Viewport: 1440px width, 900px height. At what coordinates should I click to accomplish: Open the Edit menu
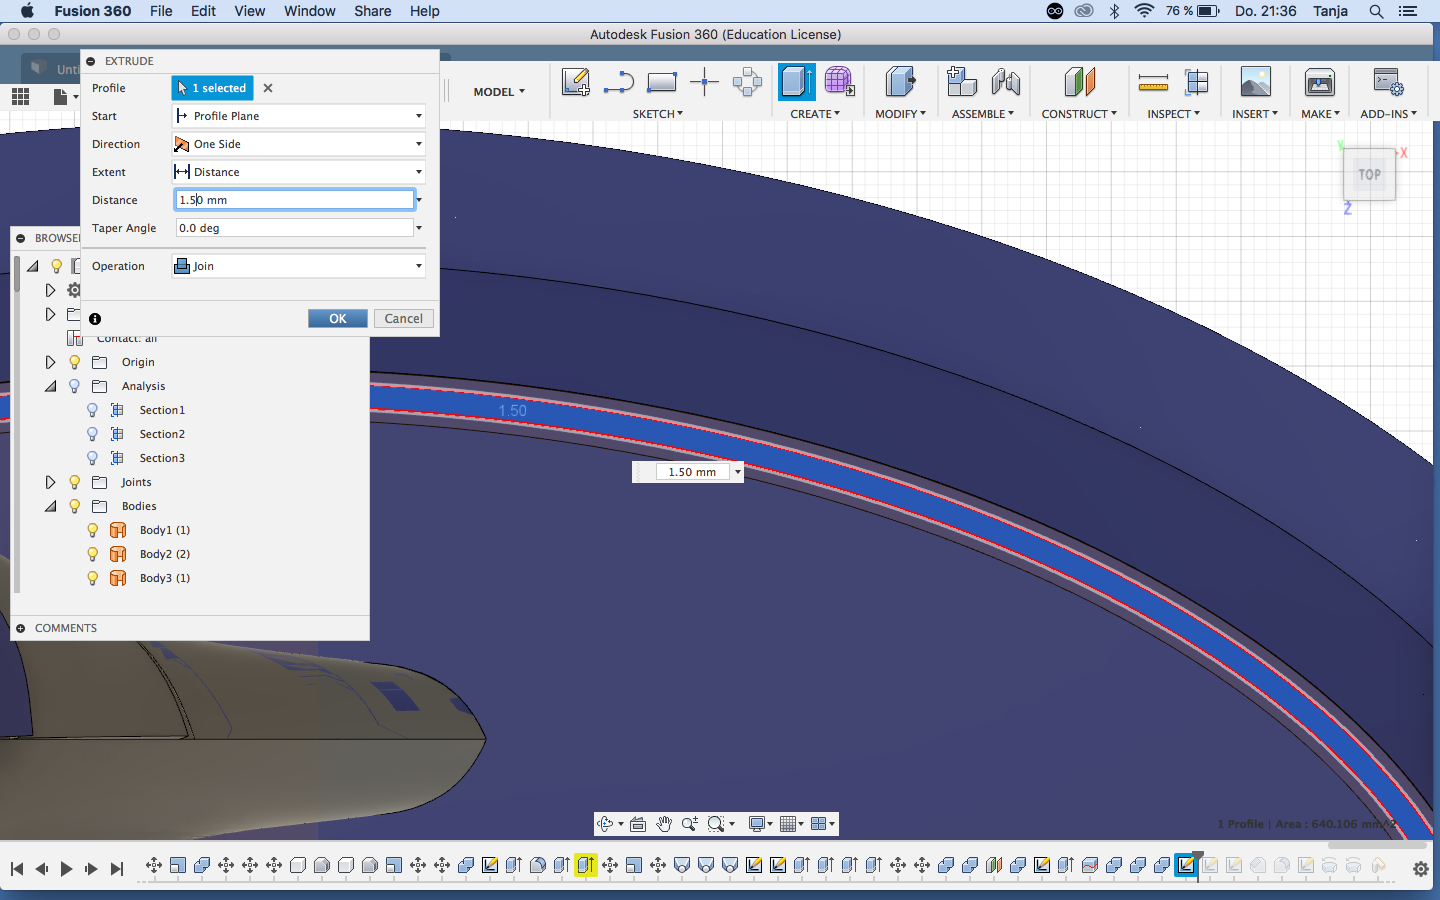pos(204,11)
